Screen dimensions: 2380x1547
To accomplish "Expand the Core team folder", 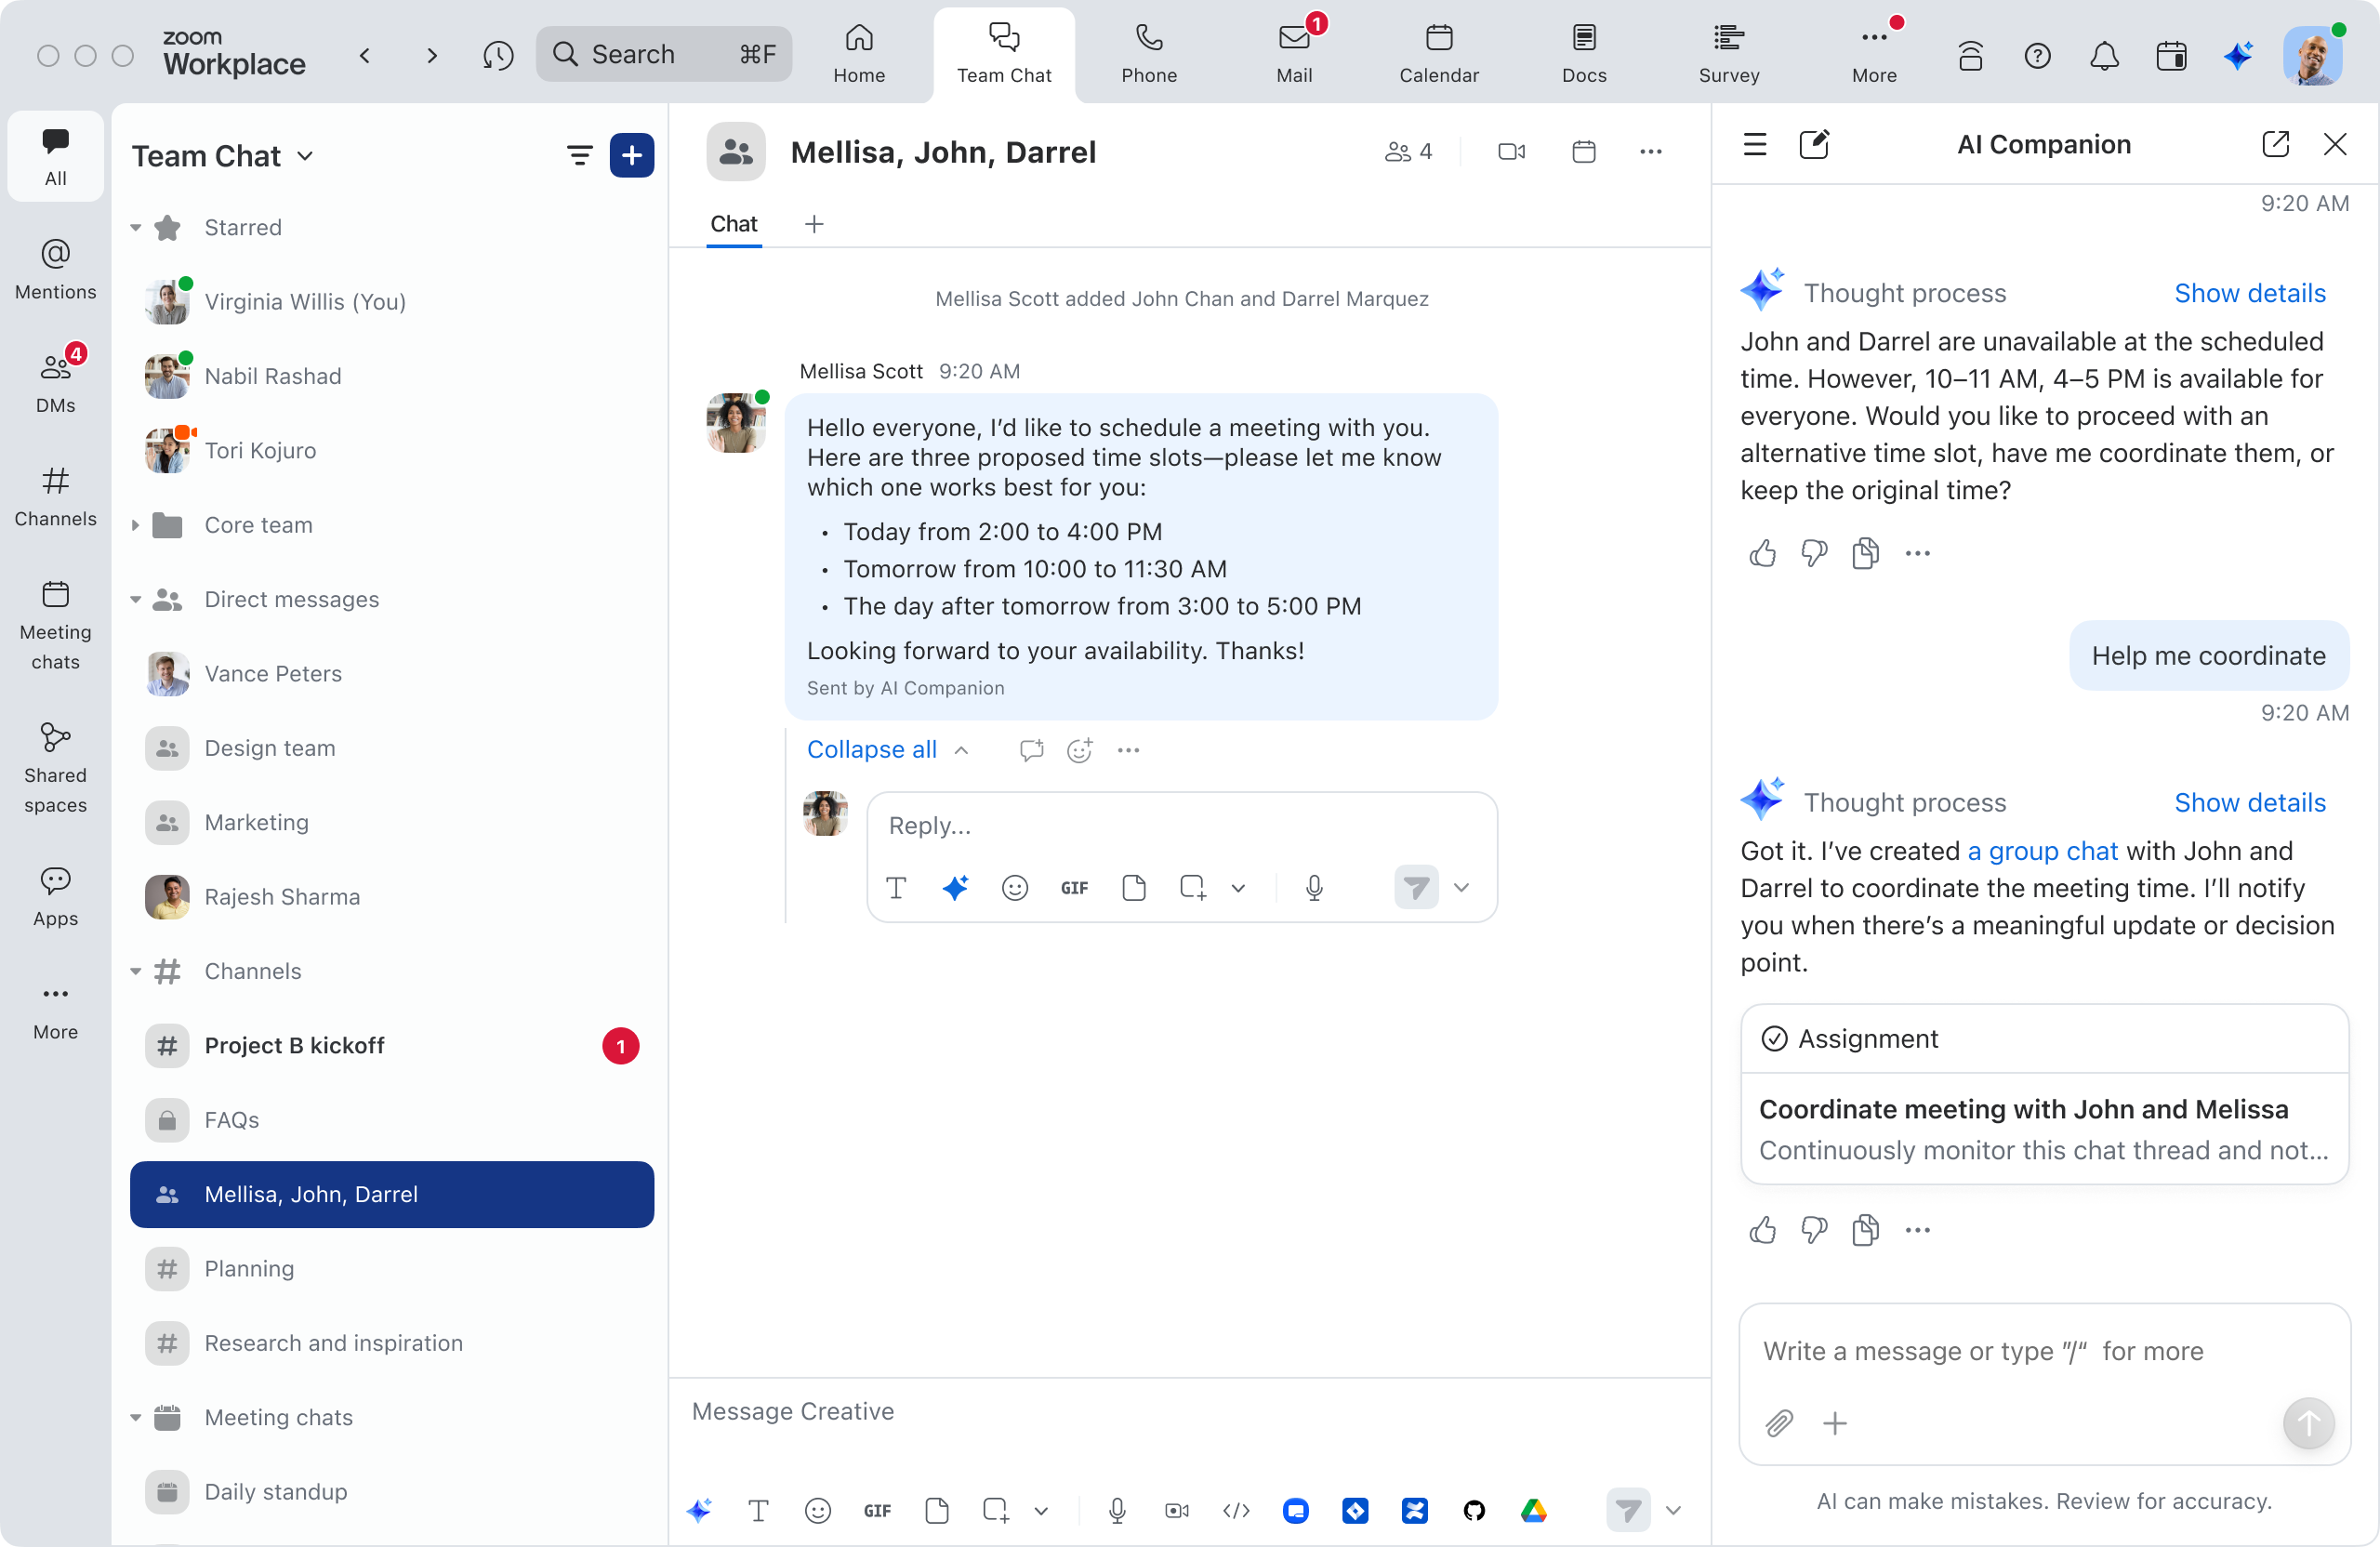I will coord(136,525).
